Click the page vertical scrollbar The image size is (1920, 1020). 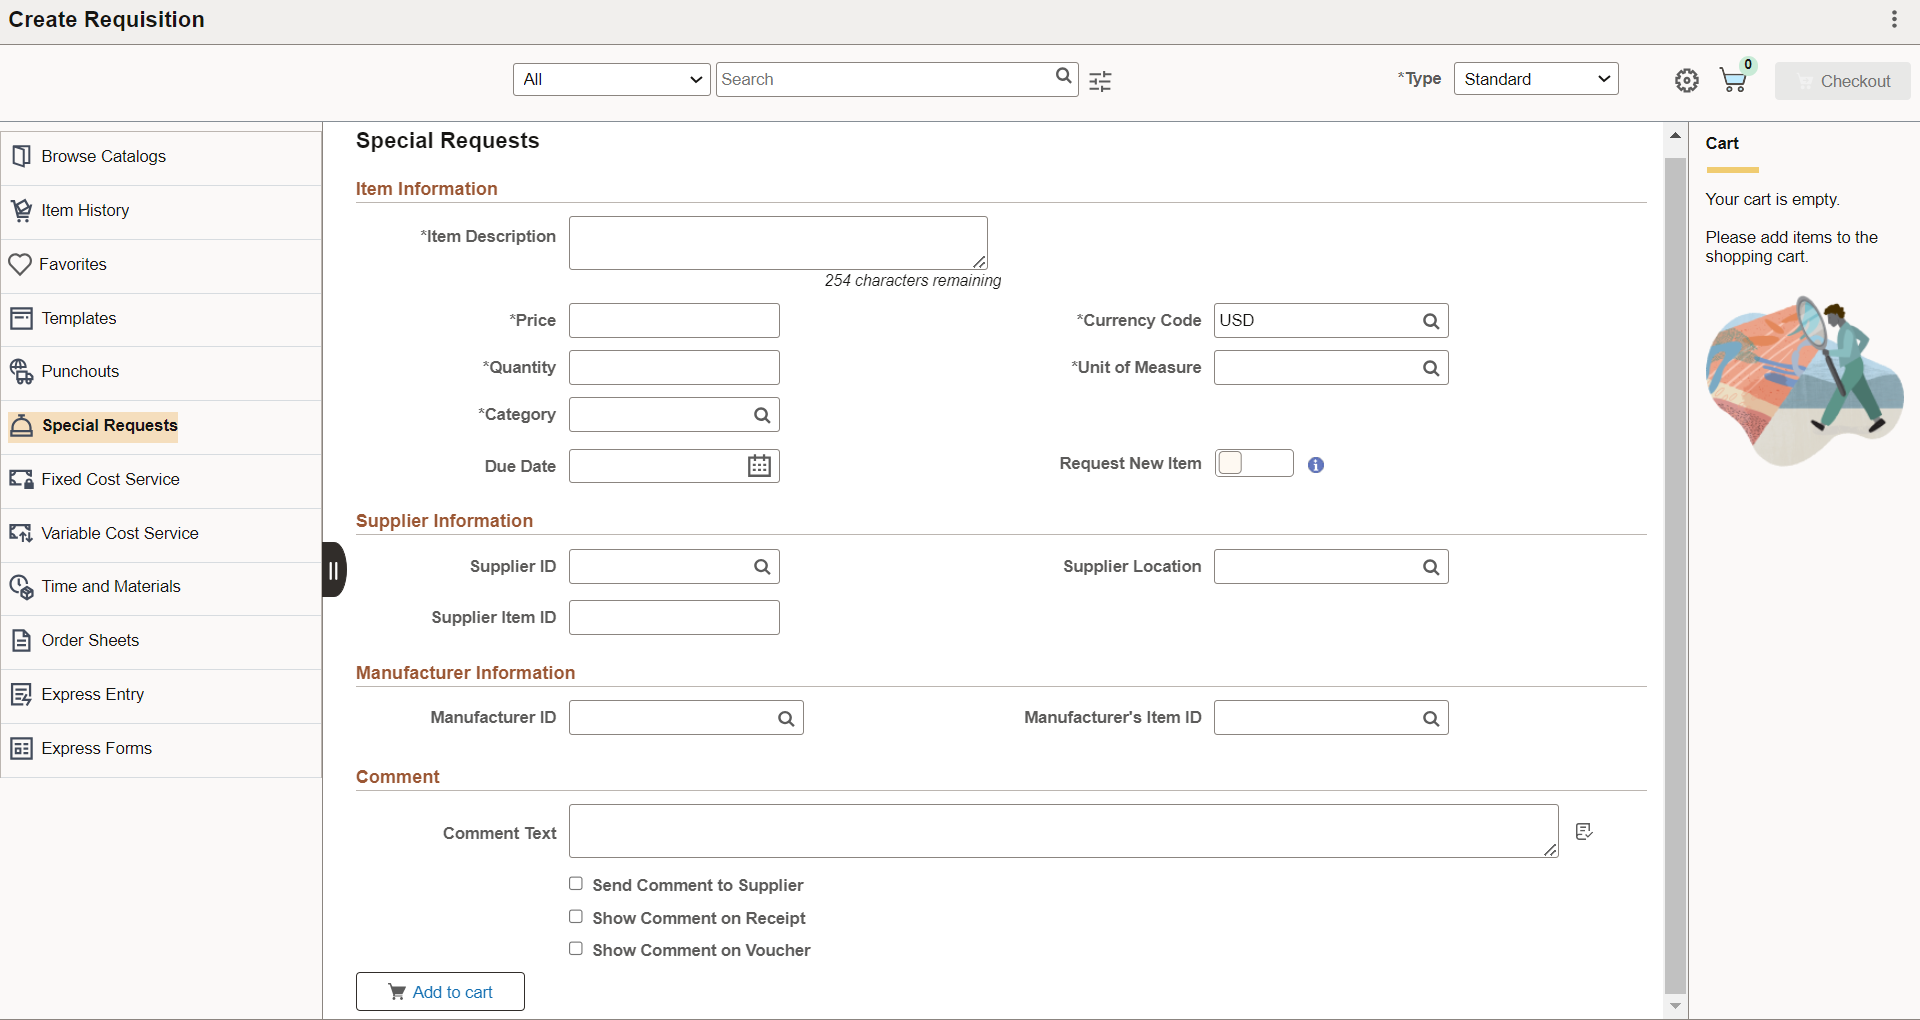coord(1675,575)
